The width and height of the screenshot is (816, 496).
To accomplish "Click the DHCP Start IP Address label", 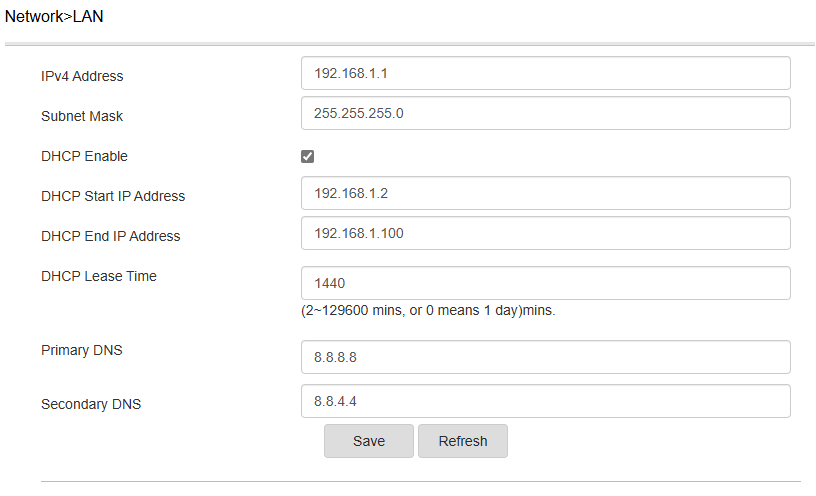I will pos(113,196).
